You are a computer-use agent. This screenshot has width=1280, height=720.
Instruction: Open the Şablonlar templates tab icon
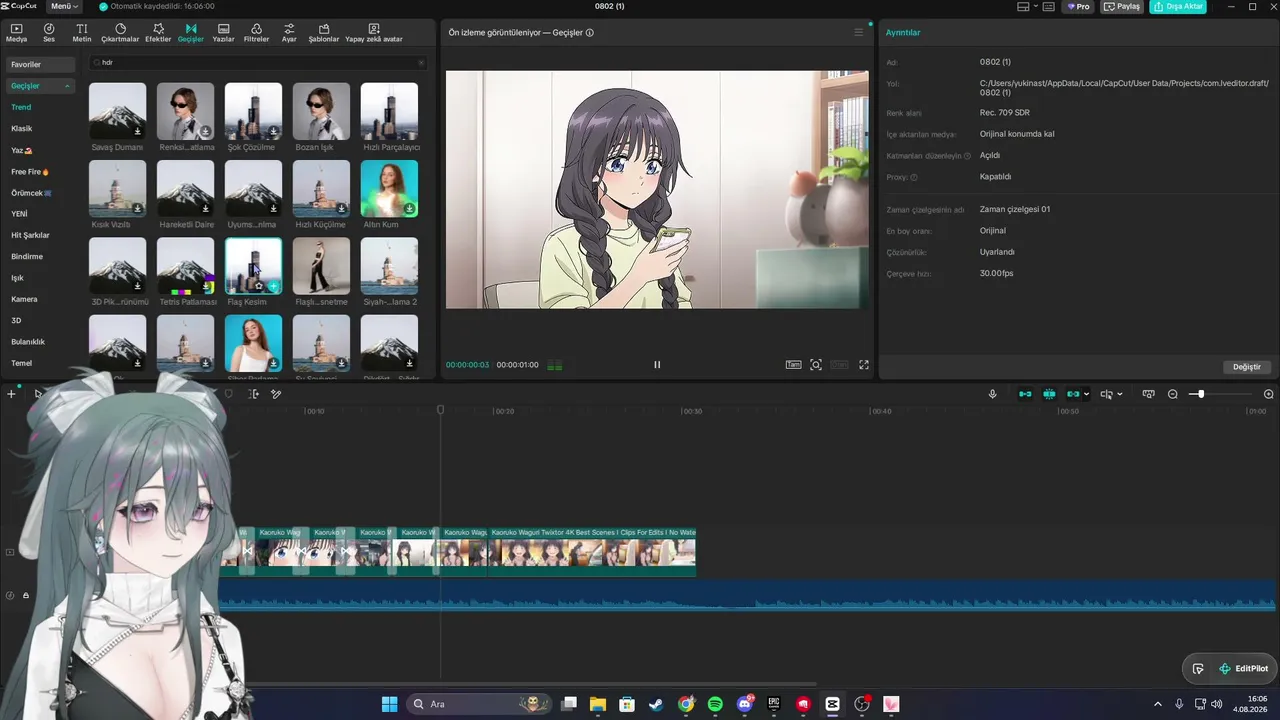pyautogui.click(x=323, y=33)
